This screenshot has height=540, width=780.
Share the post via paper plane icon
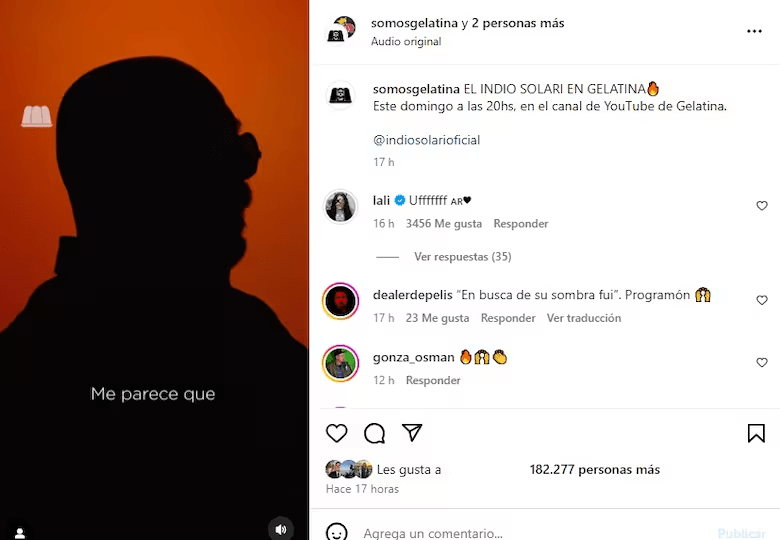click(x=412, y=433)
